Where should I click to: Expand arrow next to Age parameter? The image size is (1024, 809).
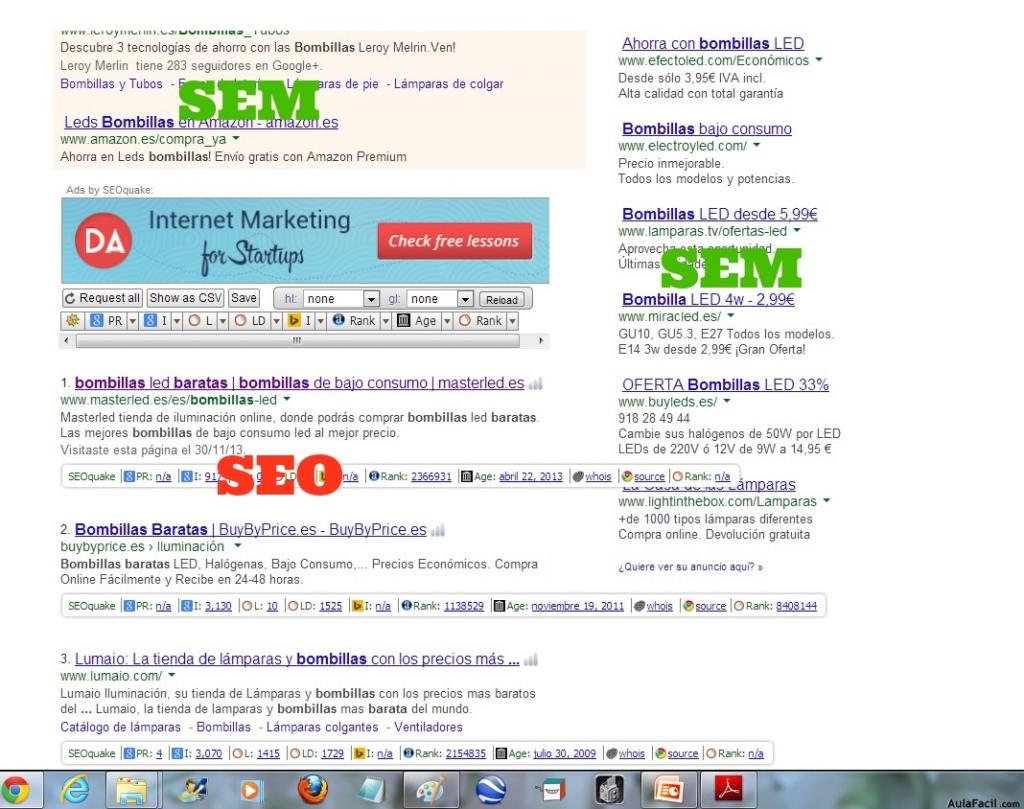(447, 321)
